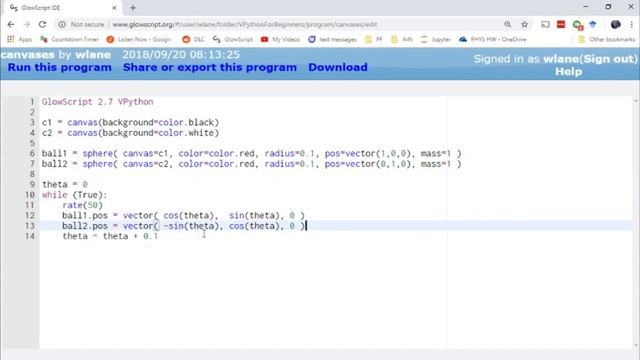Click the blue extension icon
This screenshot has height=360, width=640.
(x=593, y=24)
